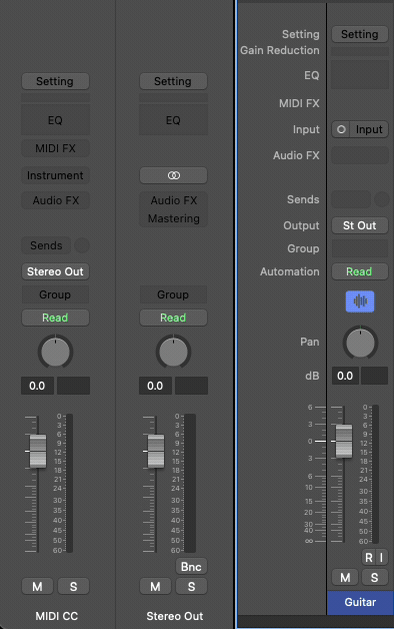Click the waveform track icon on Guitar strip
This screenshot has height=629, width=394.
pos(360,301)
